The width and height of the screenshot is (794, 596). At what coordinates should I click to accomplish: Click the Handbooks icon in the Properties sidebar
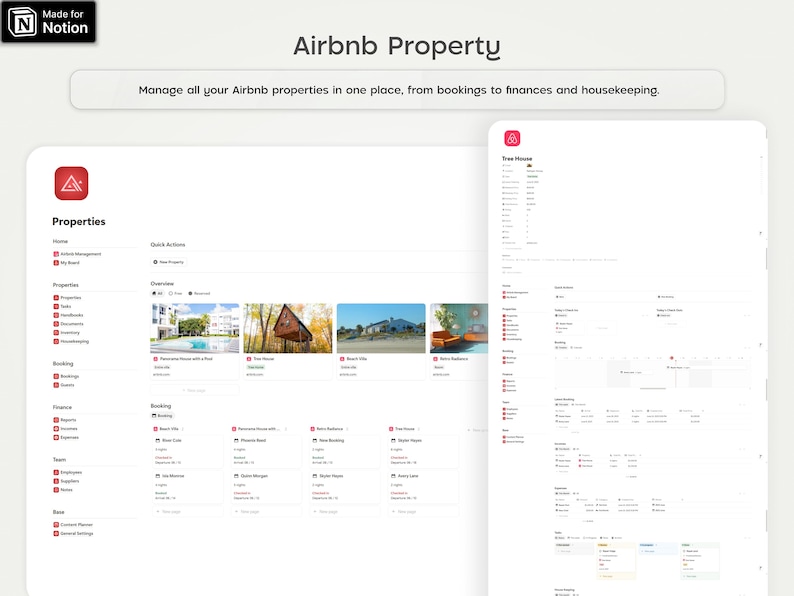pyautogui.click(x=56, y=315)
